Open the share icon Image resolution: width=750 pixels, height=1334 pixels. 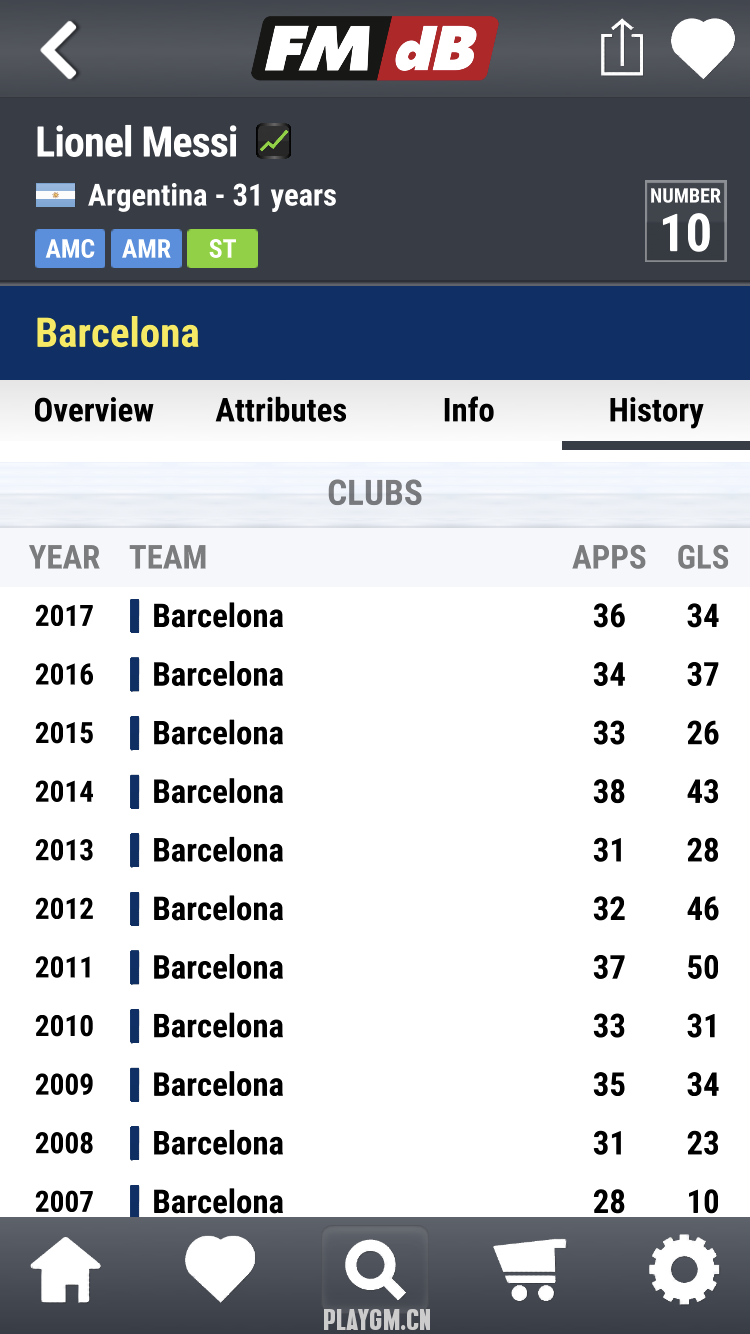click(x=621, y=48)
